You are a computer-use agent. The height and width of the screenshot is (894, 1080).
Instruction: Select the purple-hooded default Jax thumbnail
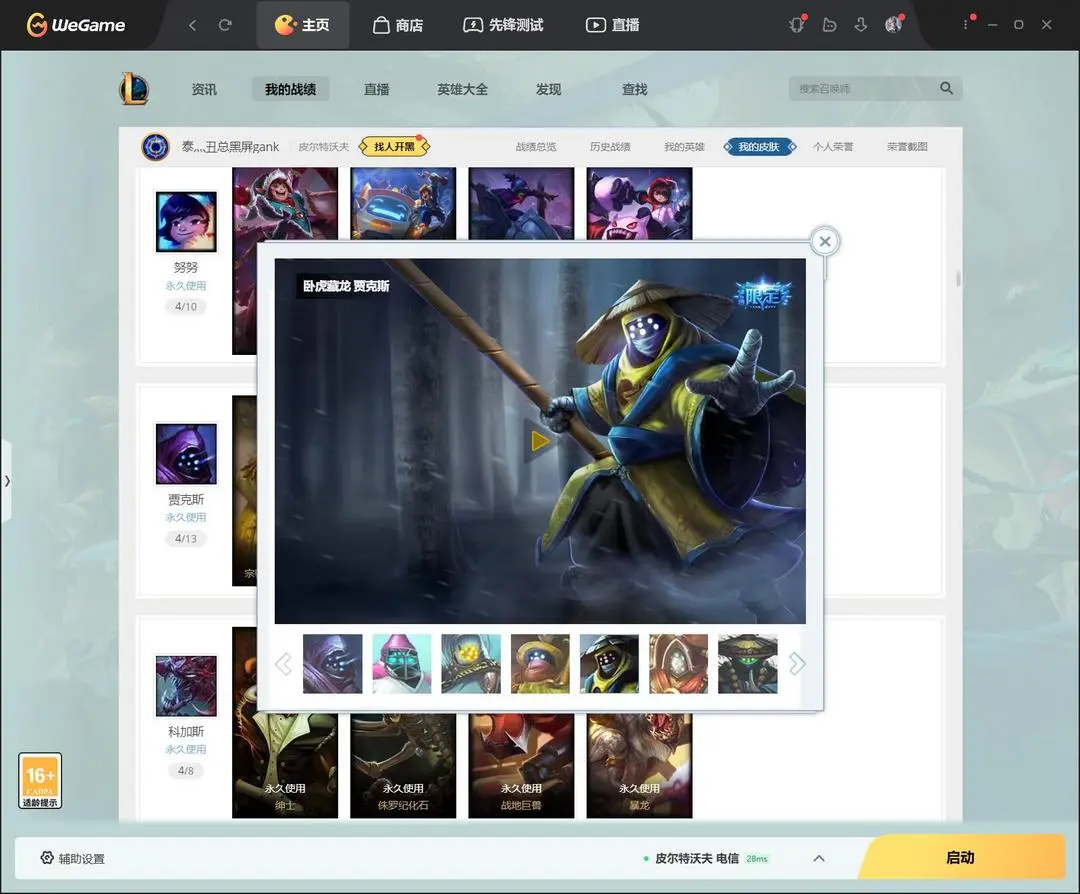coord(333,664)
